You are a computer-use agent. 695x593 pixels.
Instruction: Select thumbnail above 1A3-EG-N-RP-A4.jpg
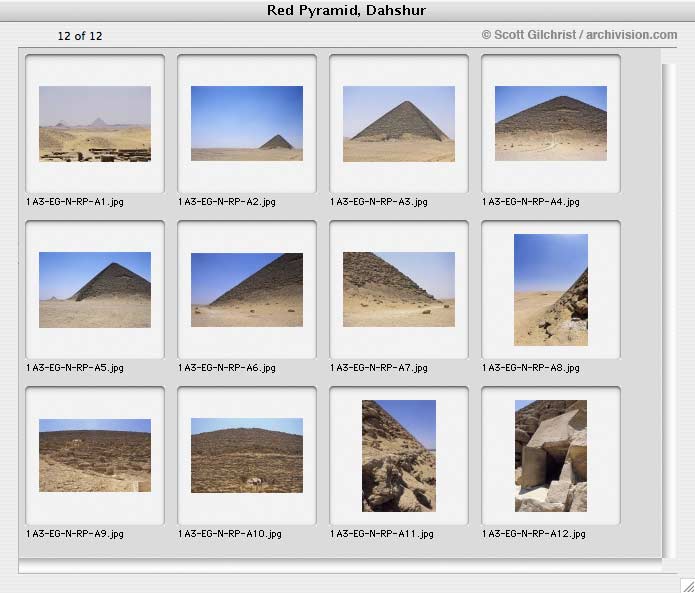pyautogui.click(x=551, y=124)
